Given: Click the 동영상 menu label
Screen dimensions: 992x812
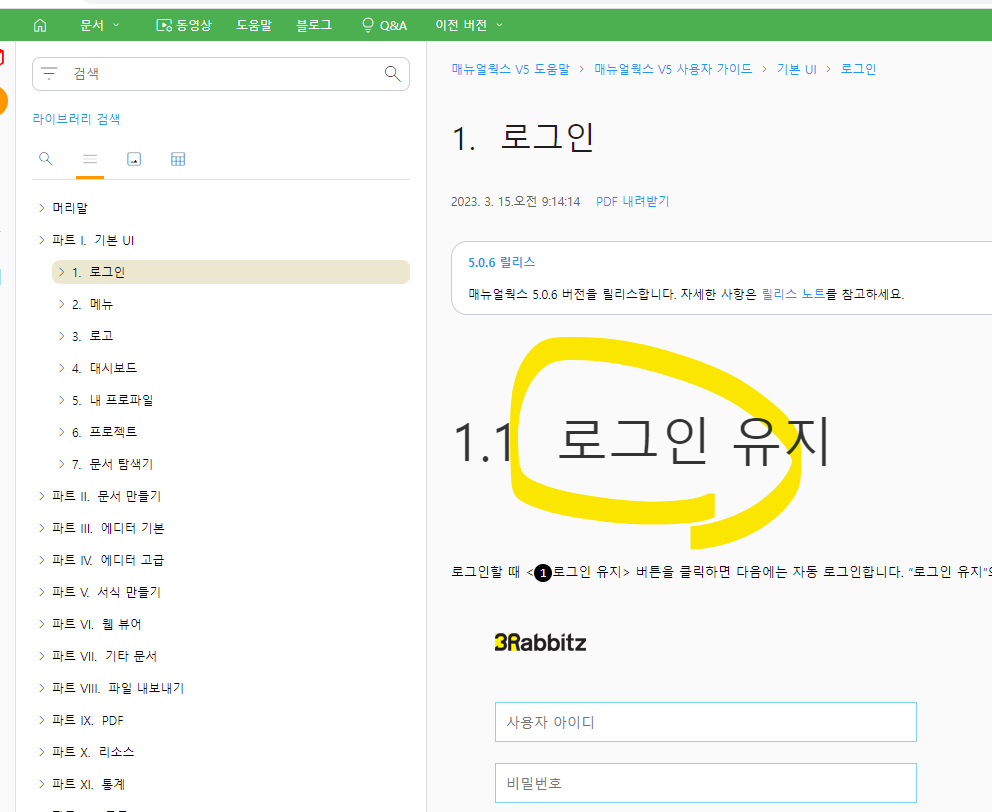Looking at the screenshot, I should pos(194,25).
